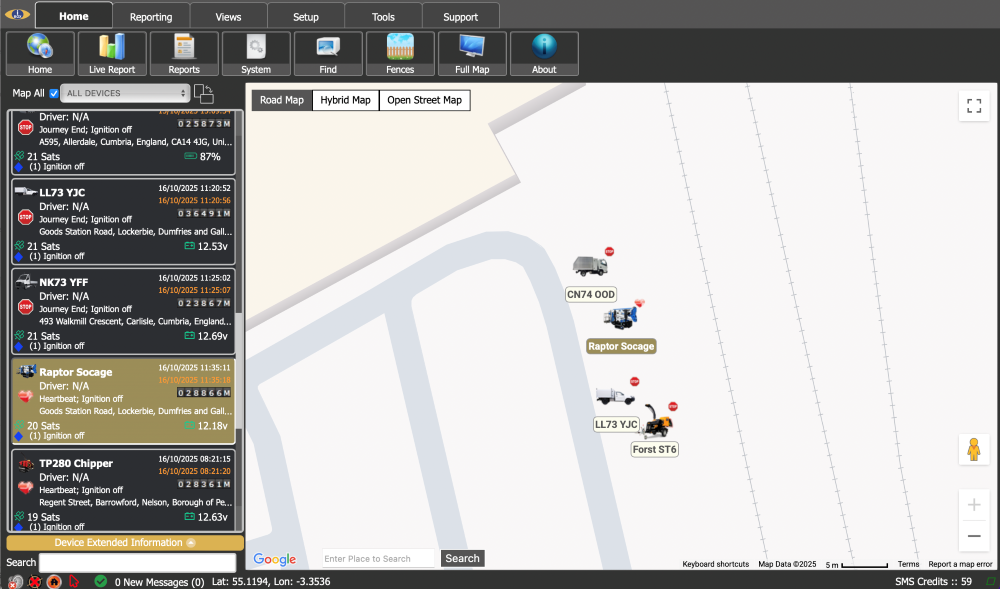This screenshot has height=589, width=1000.
Task: Focus the Enter Place to Search field
Action: click(x=378, y=558)
